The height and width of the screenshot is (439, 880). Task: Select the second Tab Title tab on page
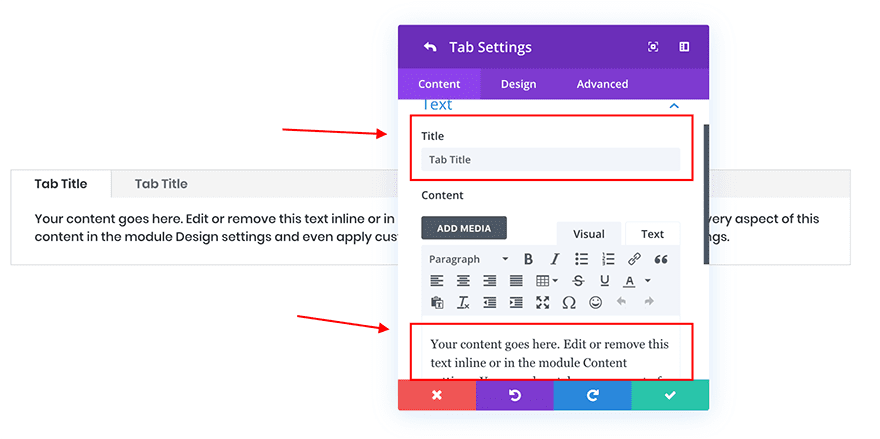tap(161, 184)
